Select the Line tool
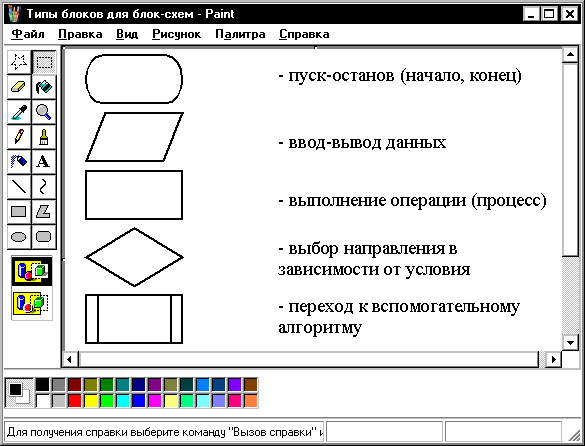Screen dimensions: 585x446 tap(19, 187)
